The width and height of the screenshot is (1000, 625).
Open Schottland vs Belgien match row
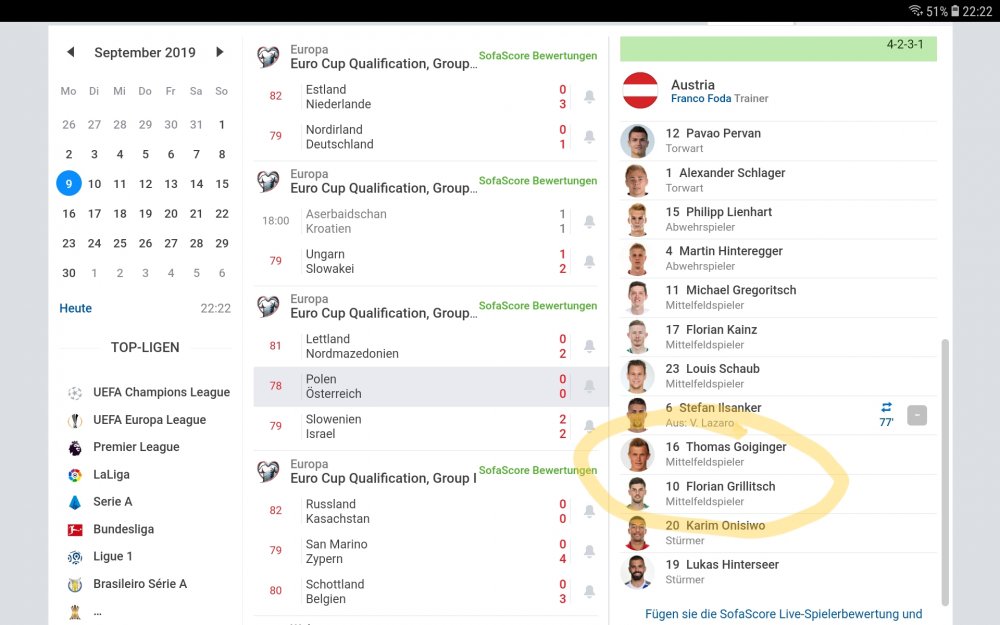(x=430, y=592)
